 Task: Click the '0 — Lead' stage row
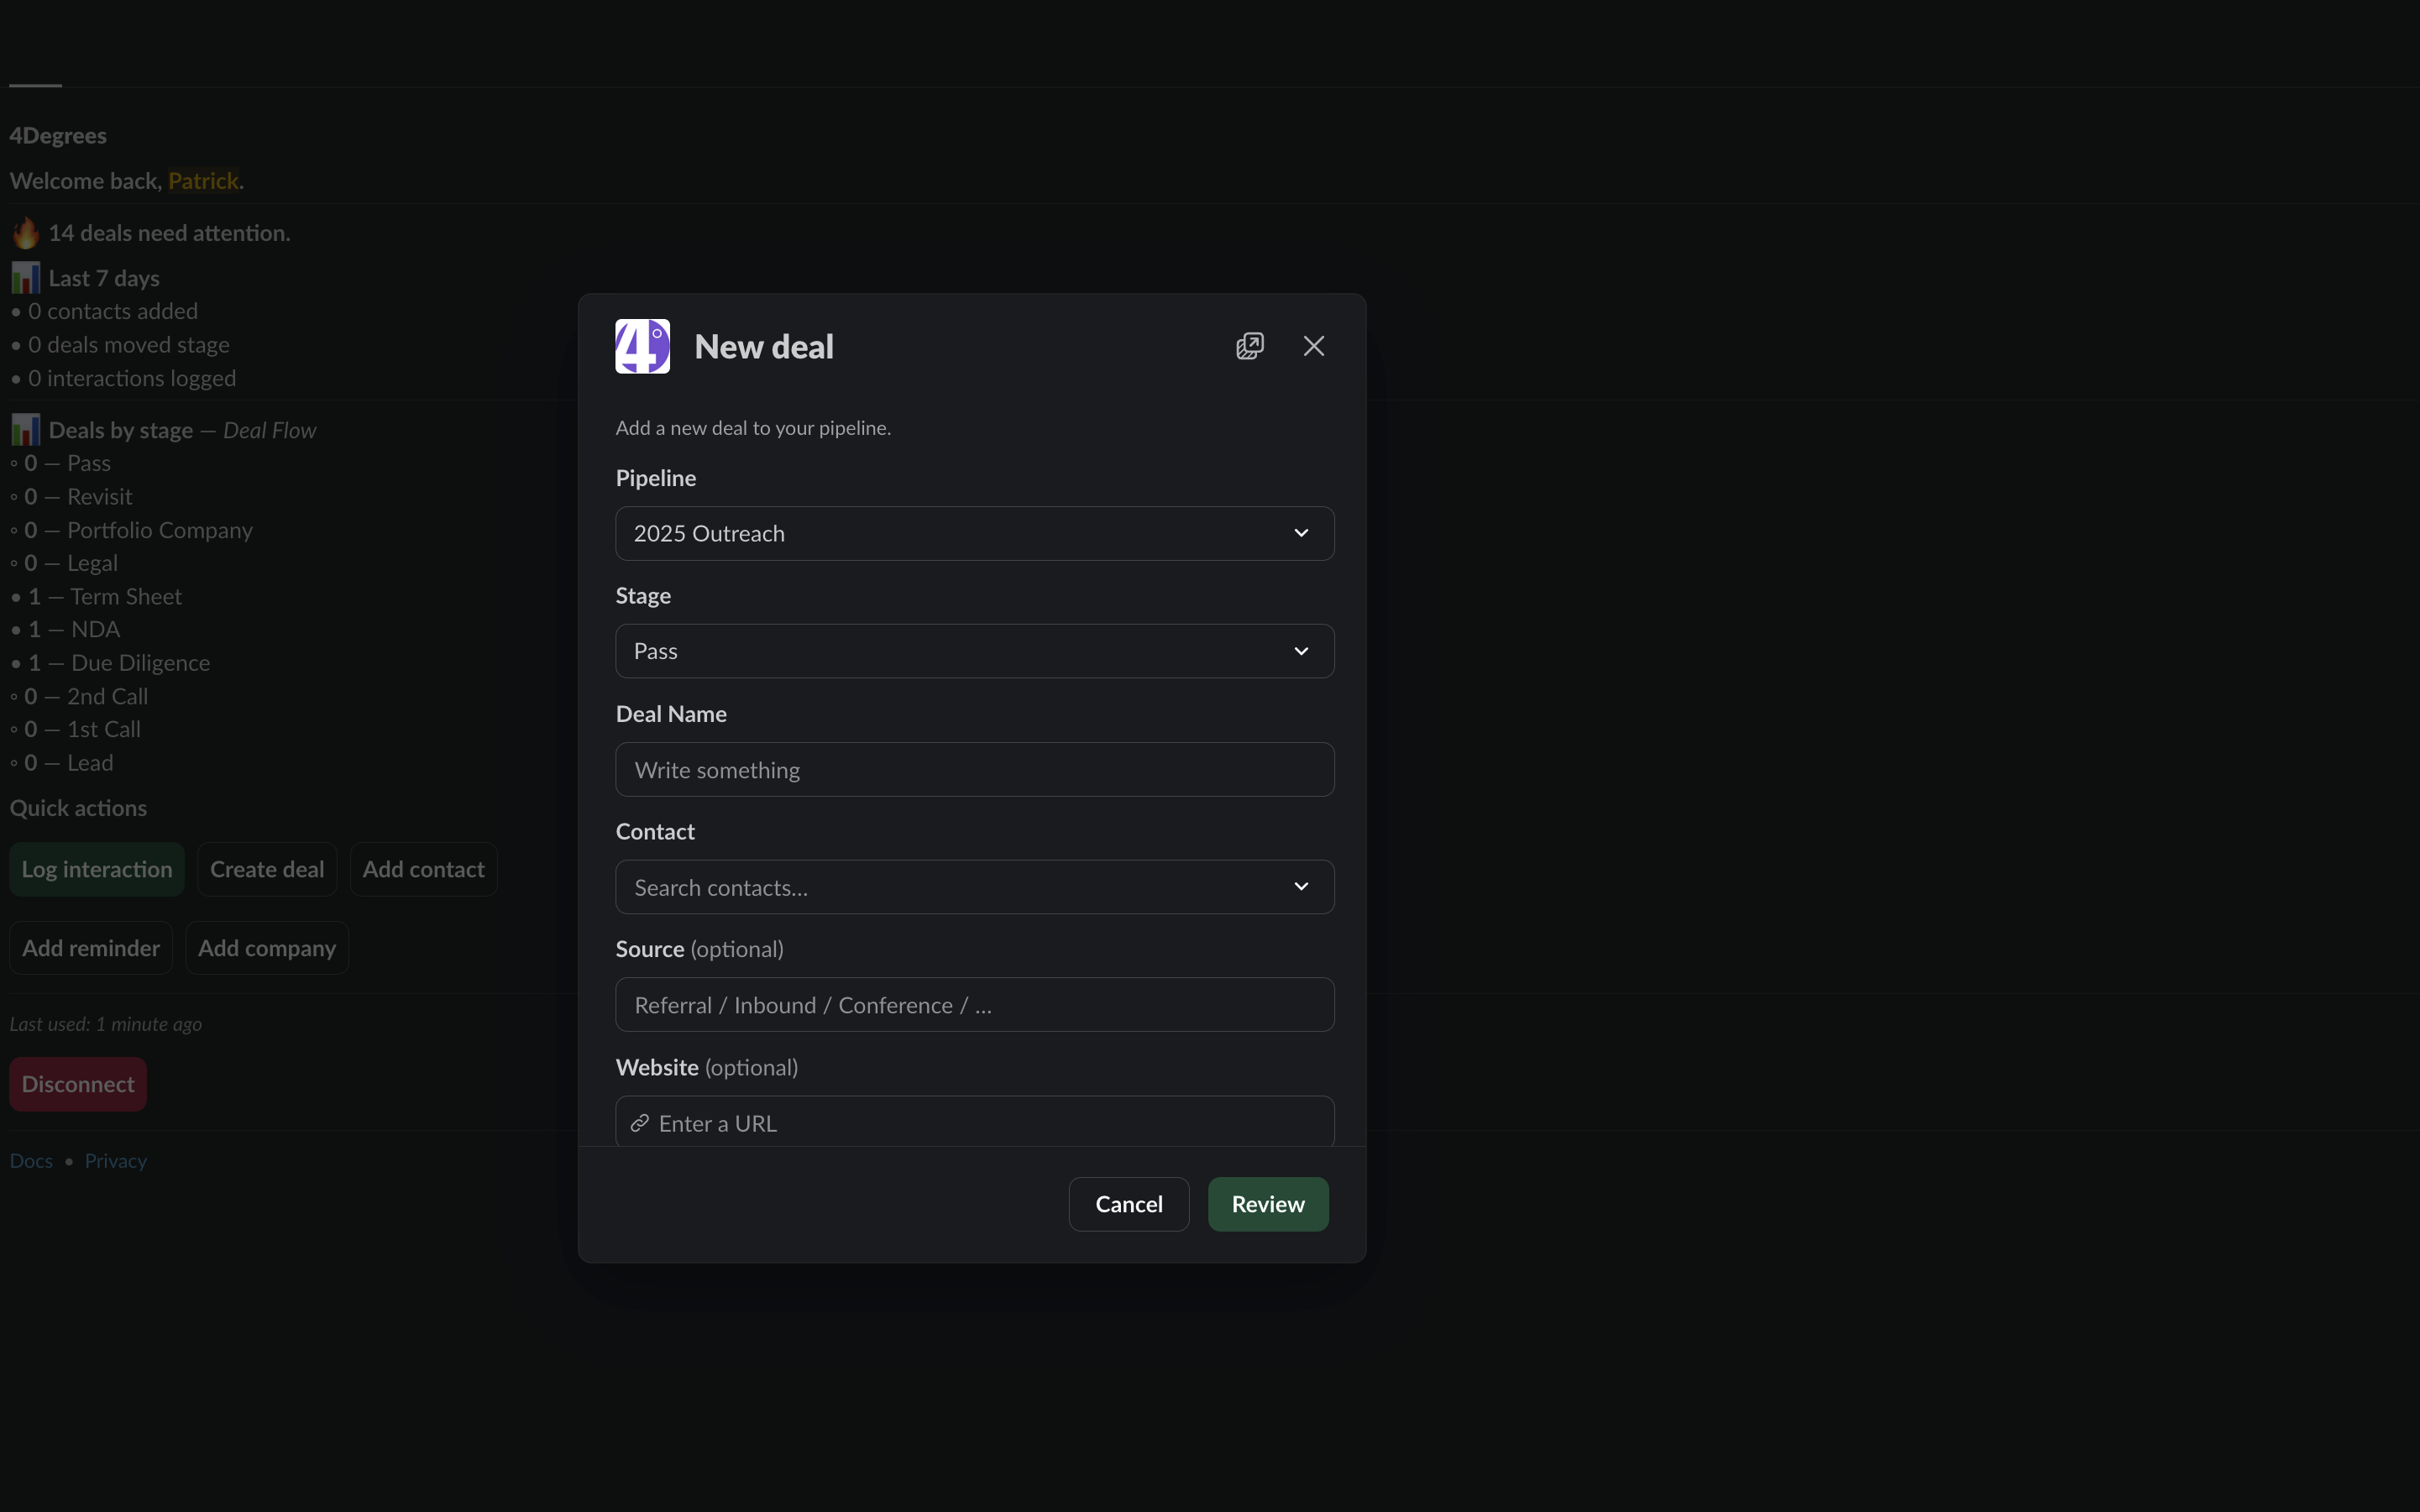point(62,763)
